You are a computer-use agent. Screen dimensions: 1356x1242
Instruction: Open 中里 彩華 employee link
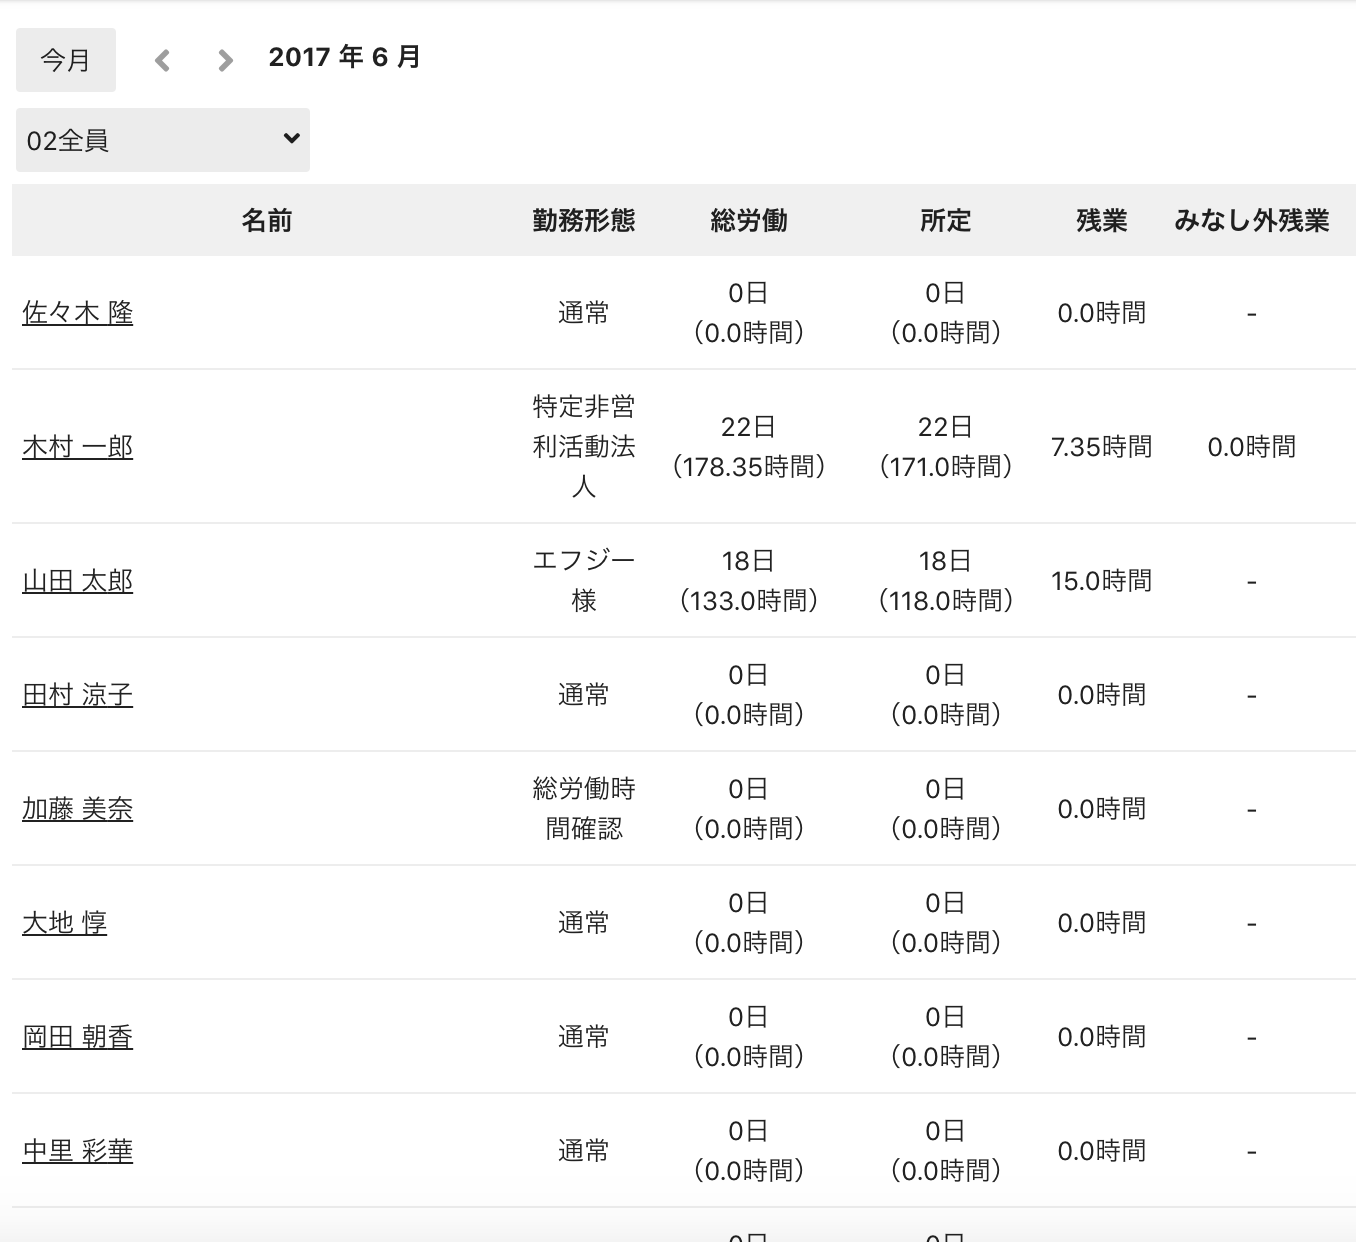[x=78, y=1151]
